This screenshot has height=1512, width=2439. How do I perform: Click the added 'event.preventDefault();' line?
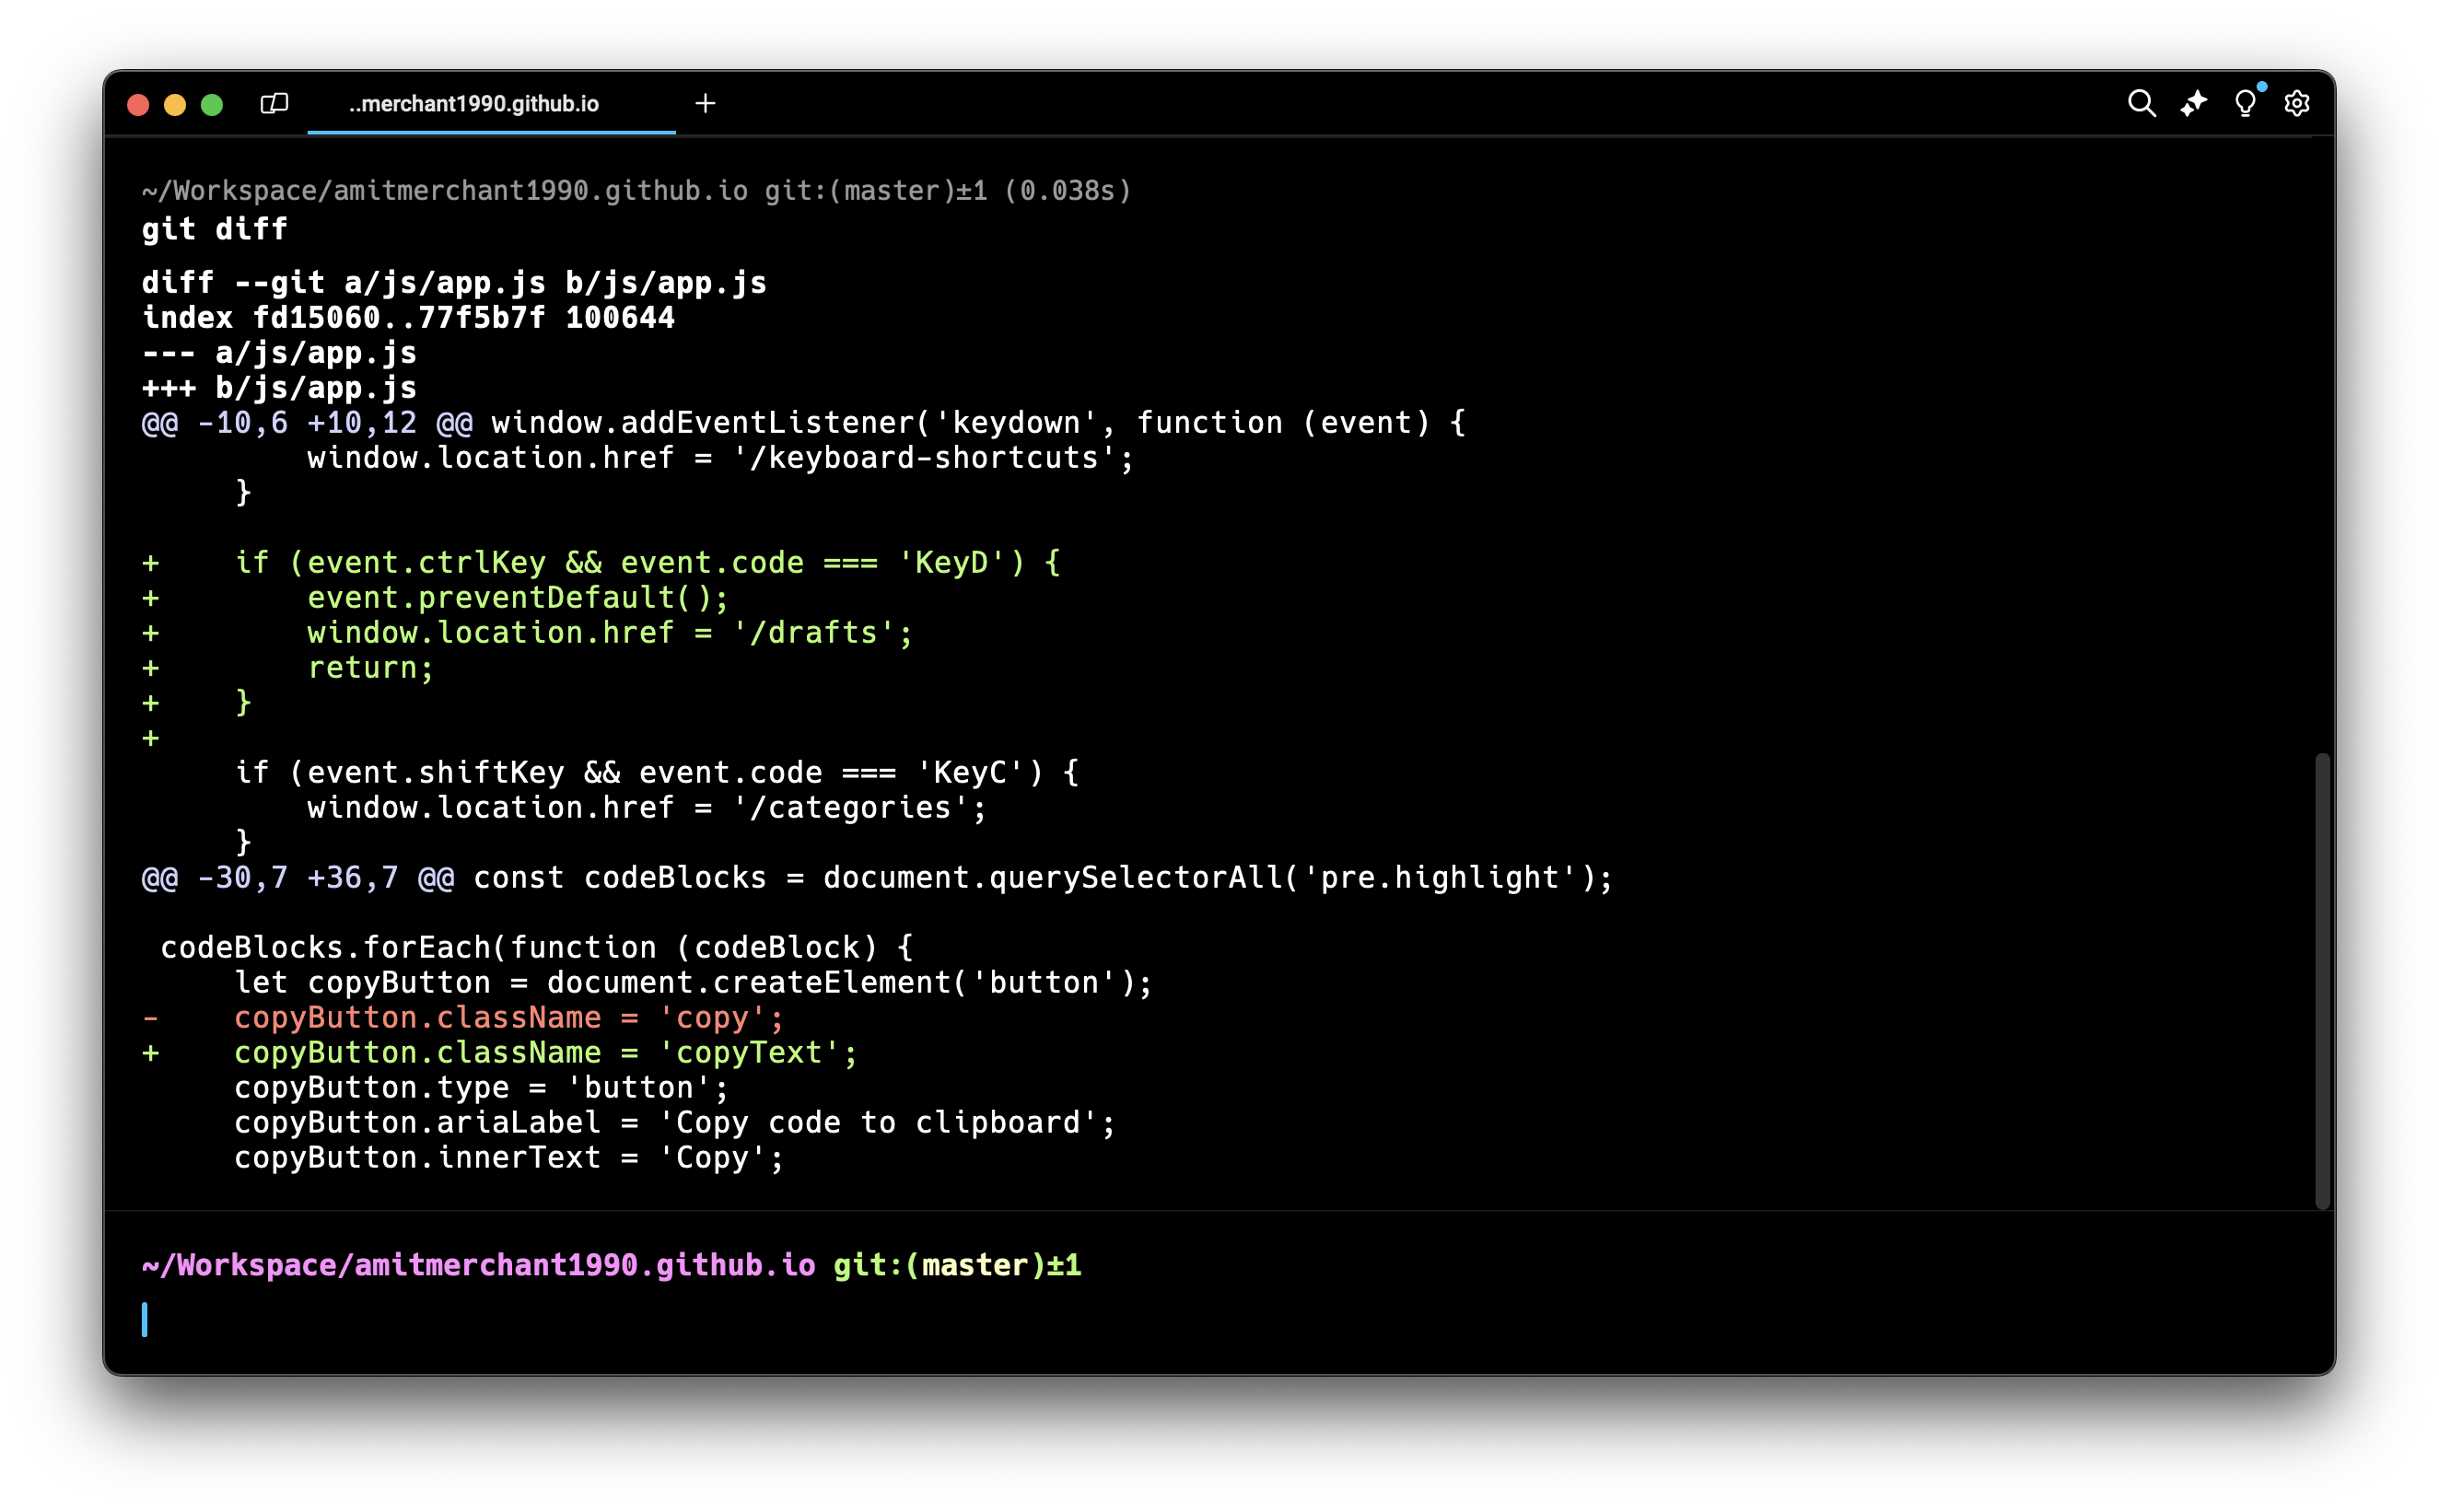pos(435,598)
